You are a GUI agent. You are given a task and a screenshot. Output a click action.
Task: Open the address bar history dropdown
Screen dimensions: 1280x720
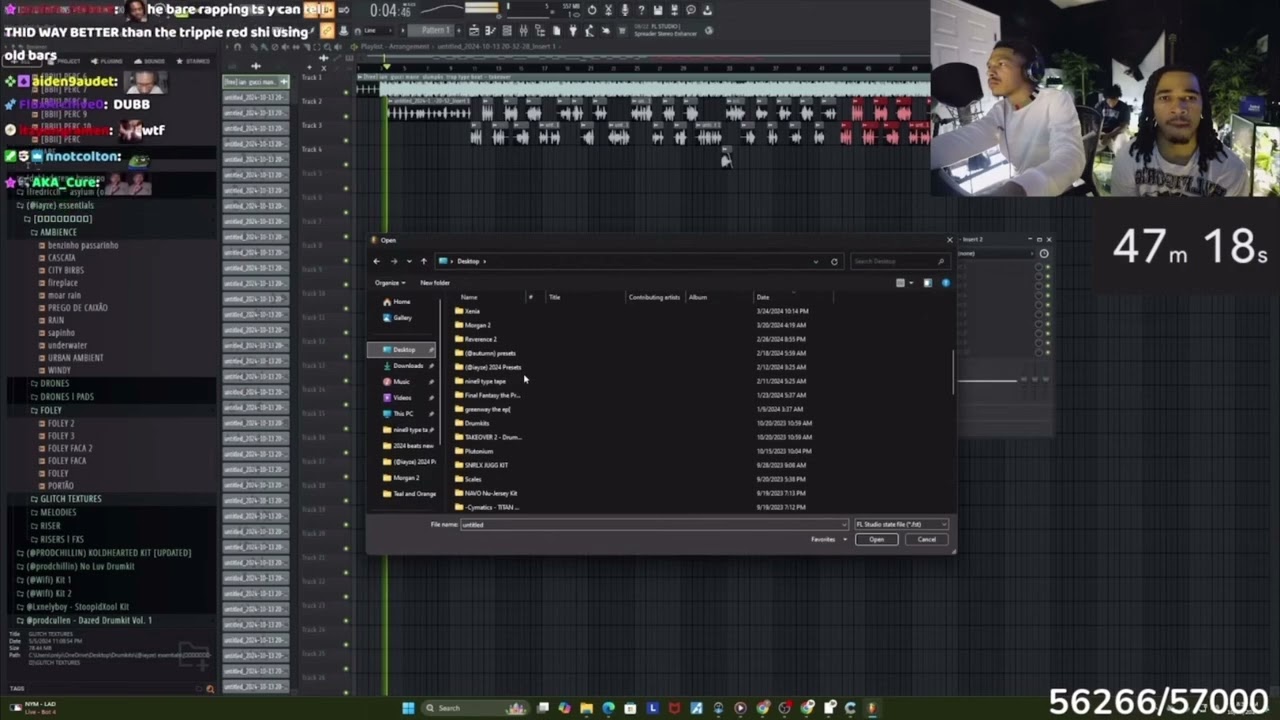point(816,261)
